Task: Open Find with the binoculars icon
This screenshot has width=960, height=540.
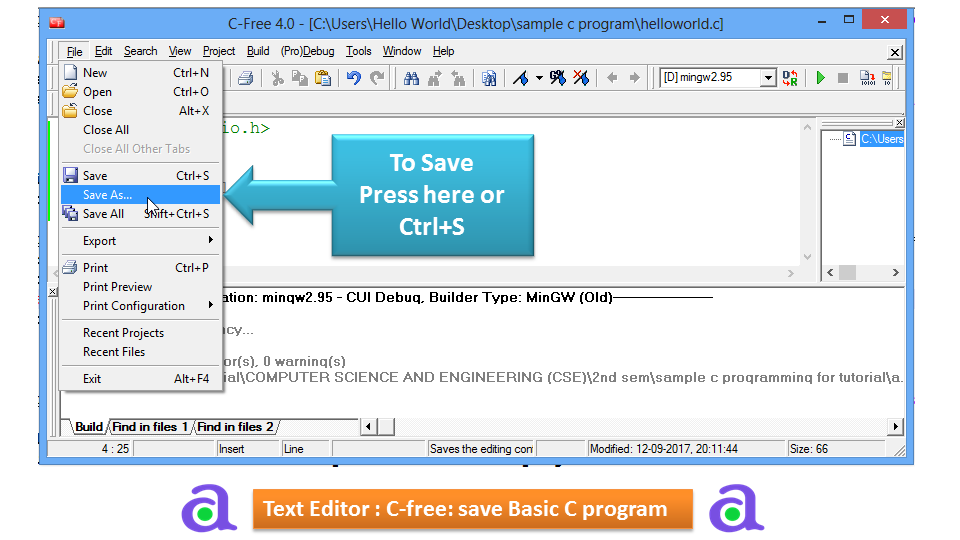Action: 411,78
